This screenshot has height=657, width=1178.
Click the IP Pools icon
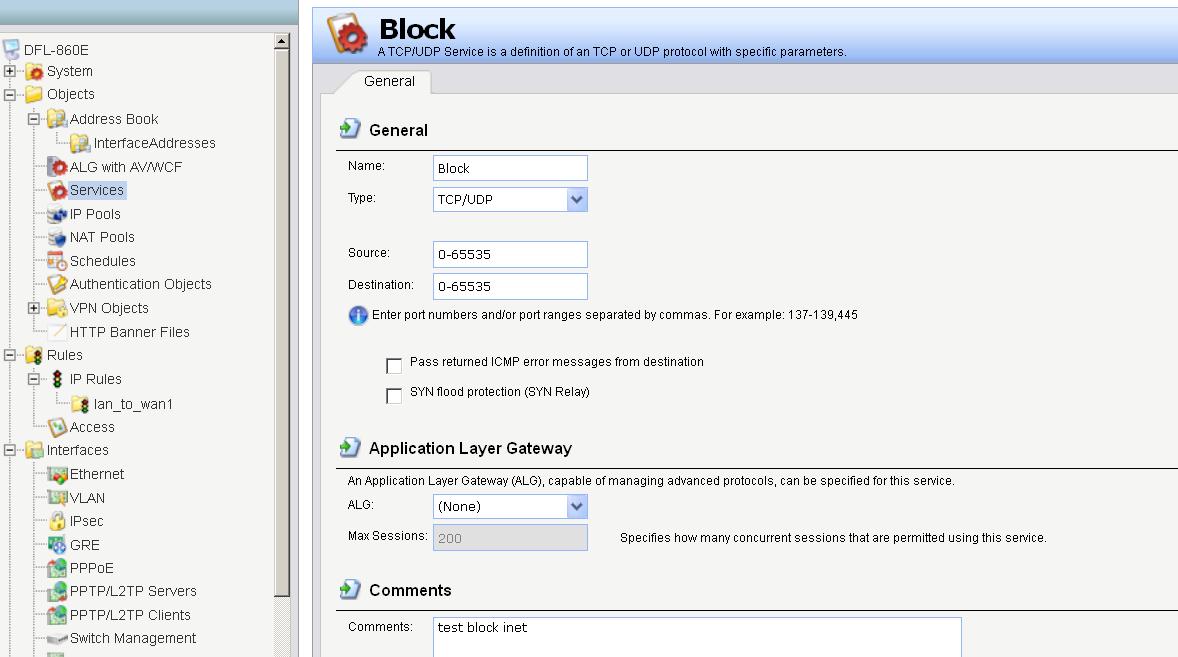tap(57, 214)
